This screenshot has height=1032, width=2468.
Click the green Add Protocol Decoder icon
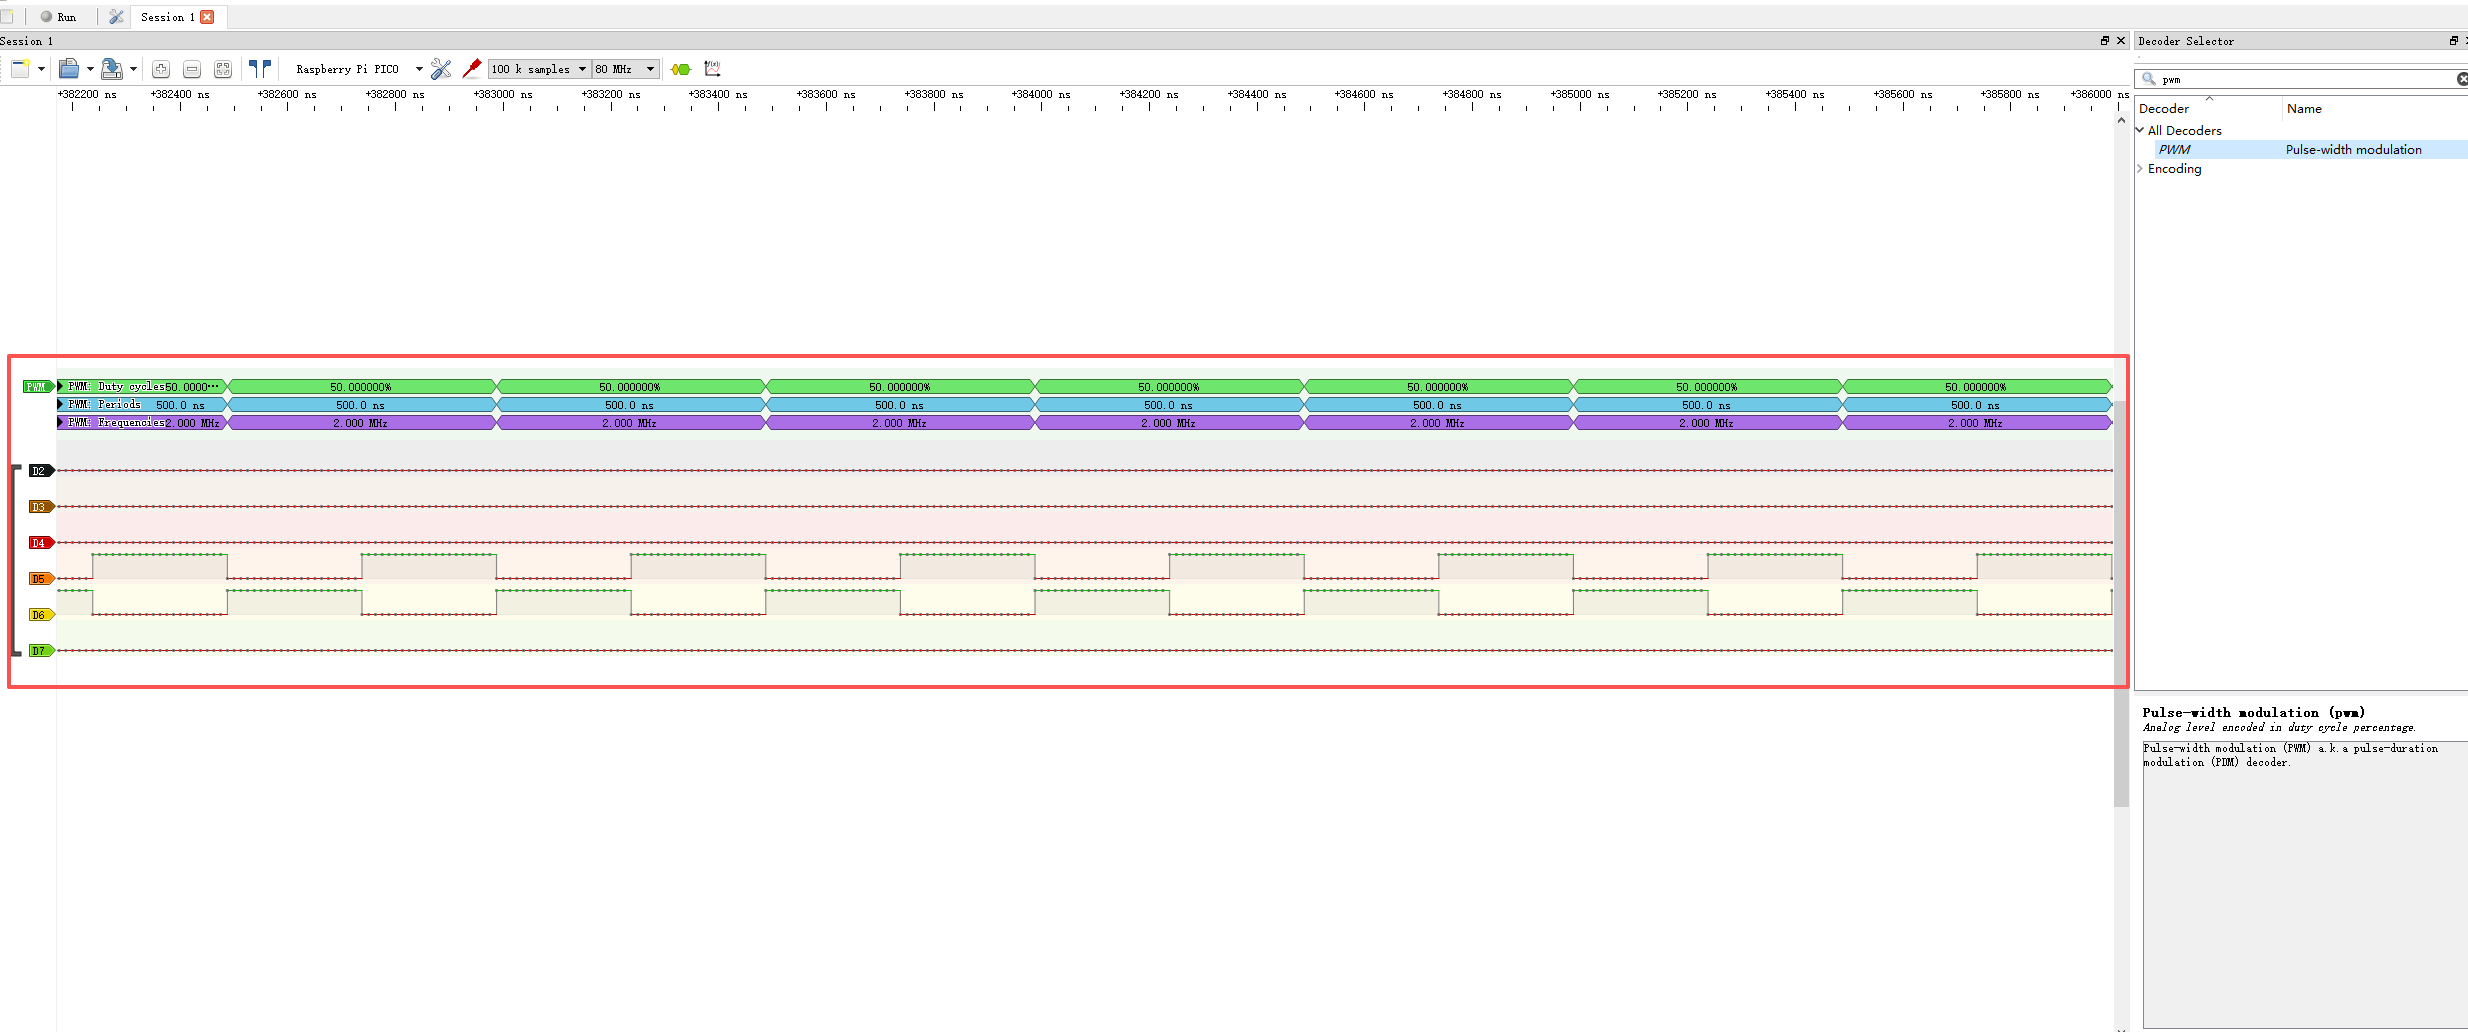(681, 69)
